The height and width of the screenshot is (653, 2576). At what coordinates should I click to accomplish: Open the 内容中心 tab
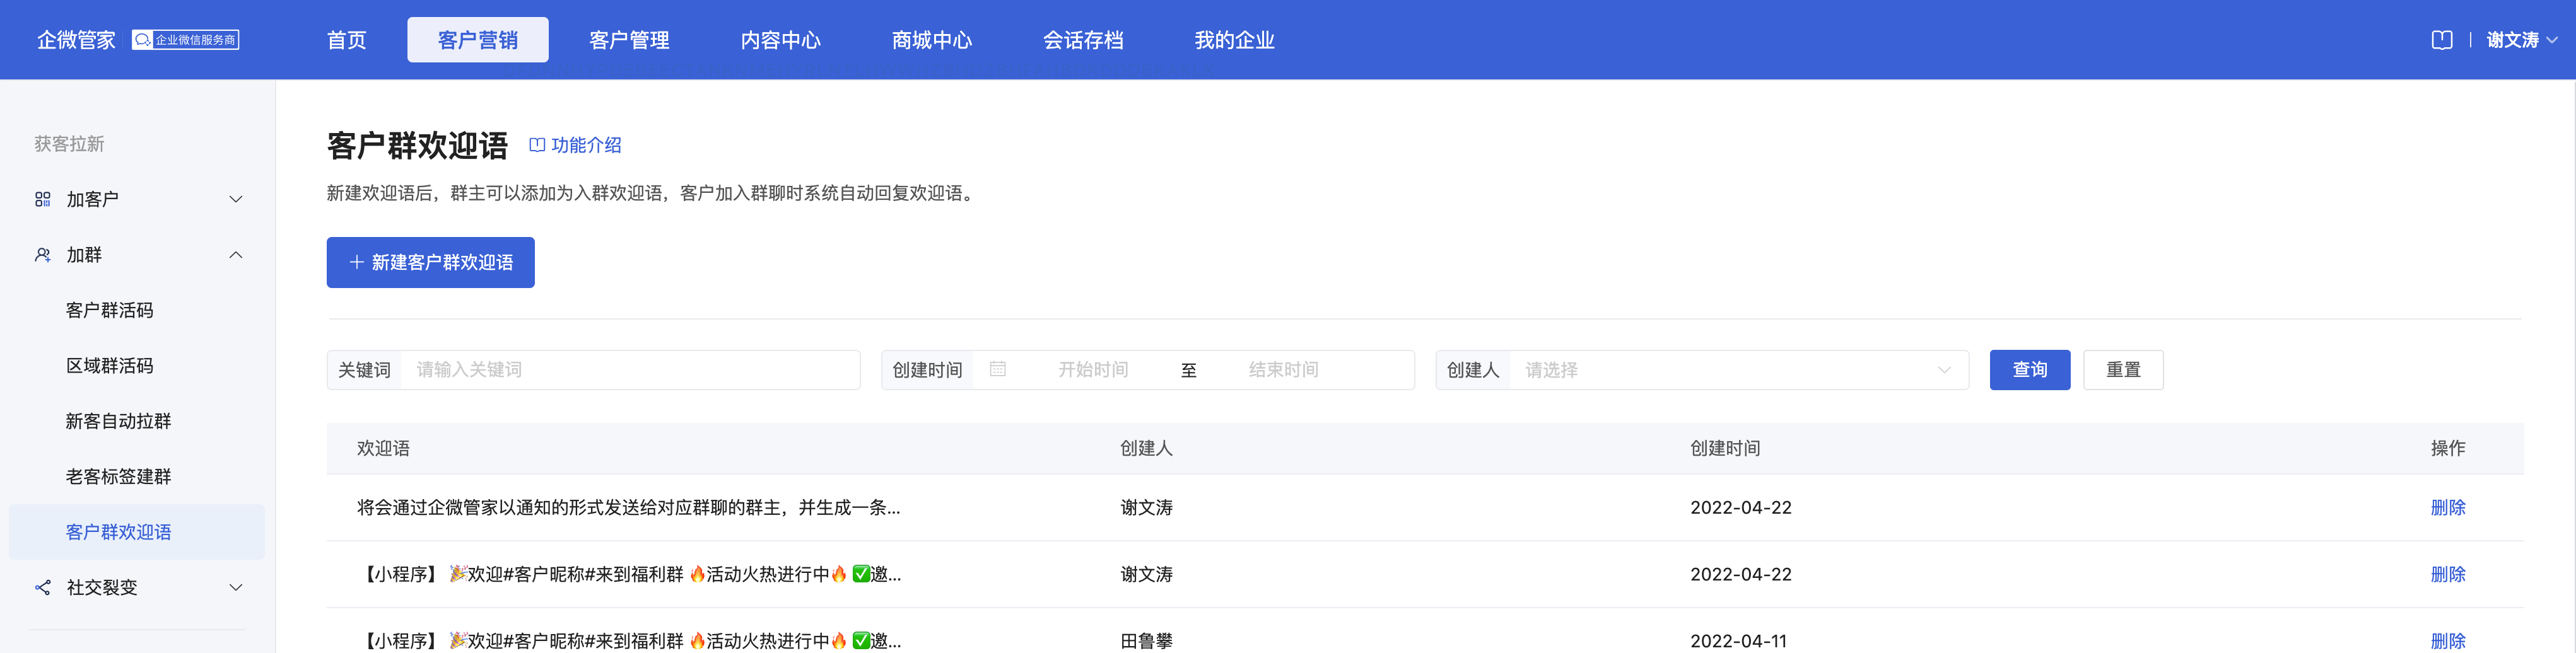coord(780,40)
